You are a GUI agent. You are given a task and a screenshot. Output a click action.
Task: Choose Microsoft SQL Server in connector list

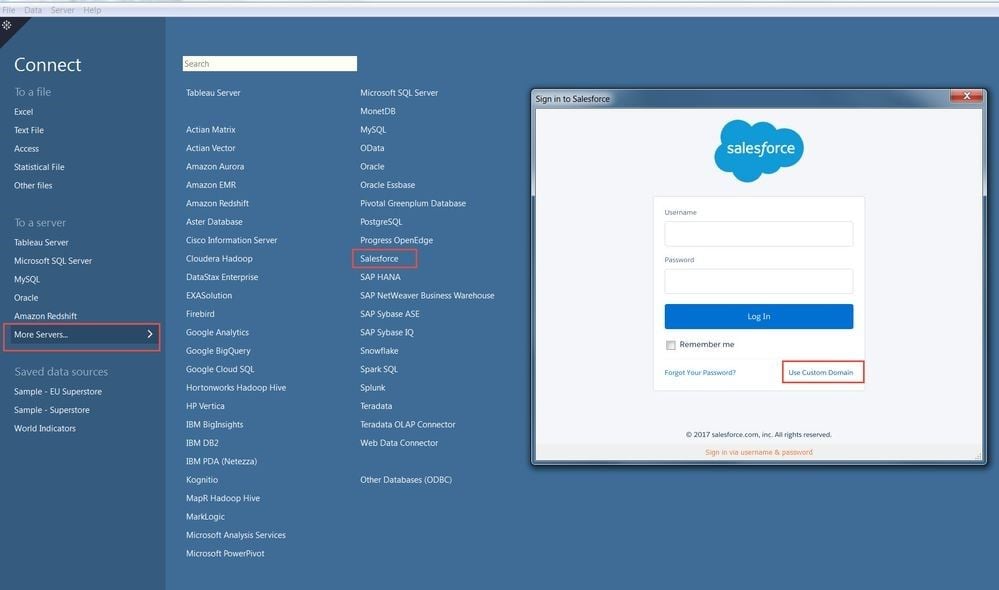(x=399, y=92)
